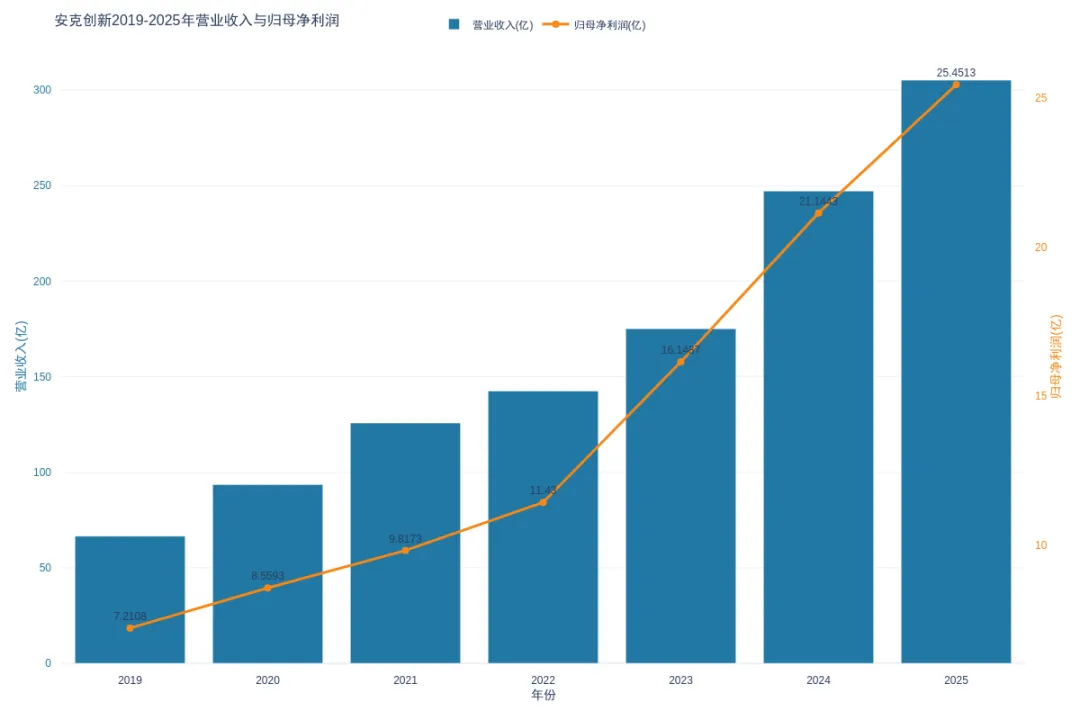Click the 2025 net profit point 25.4513
The height and width of the screenshot is (720, 1080).
point(956,85)
